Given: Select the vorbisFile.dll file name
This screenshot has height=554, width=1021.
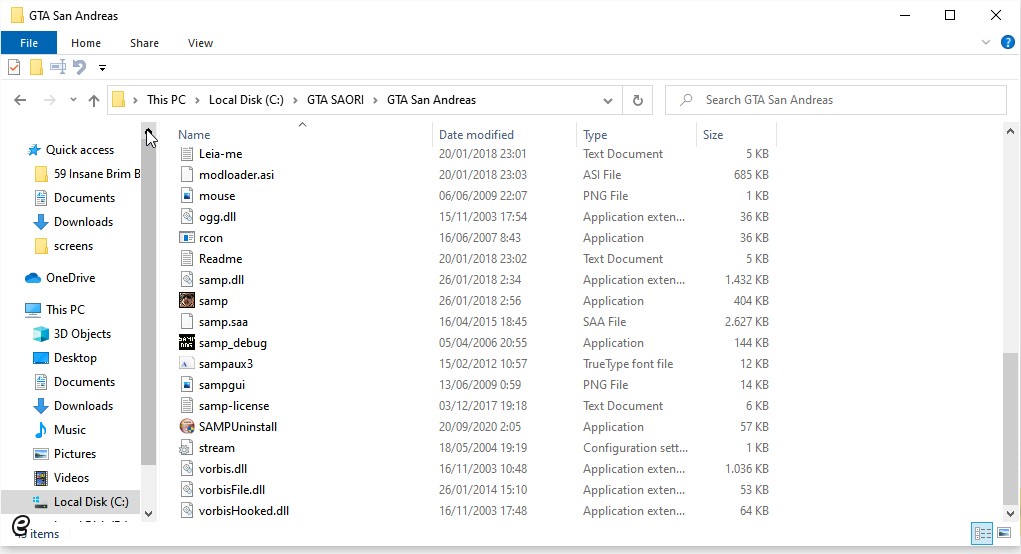Looking at the screenshot, I should pyautogui.click(x=232, y=490).
